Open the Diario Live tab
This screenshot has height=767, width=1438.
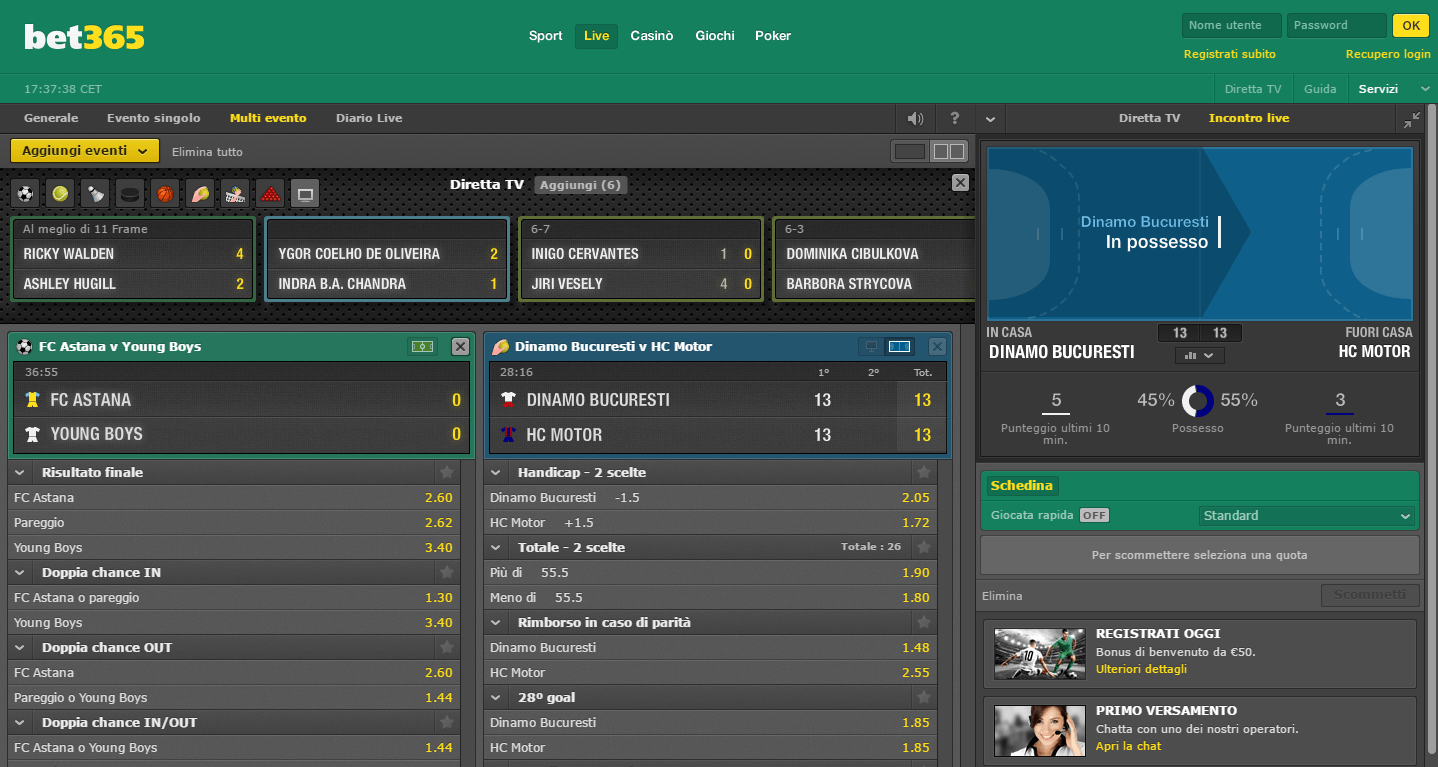click(369, 118)
